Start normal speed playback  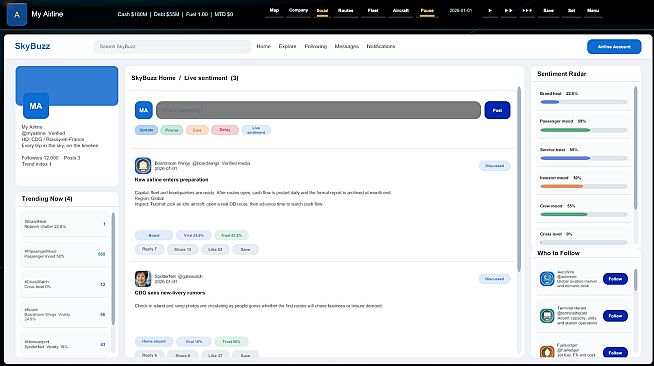[x=490, y=11]
